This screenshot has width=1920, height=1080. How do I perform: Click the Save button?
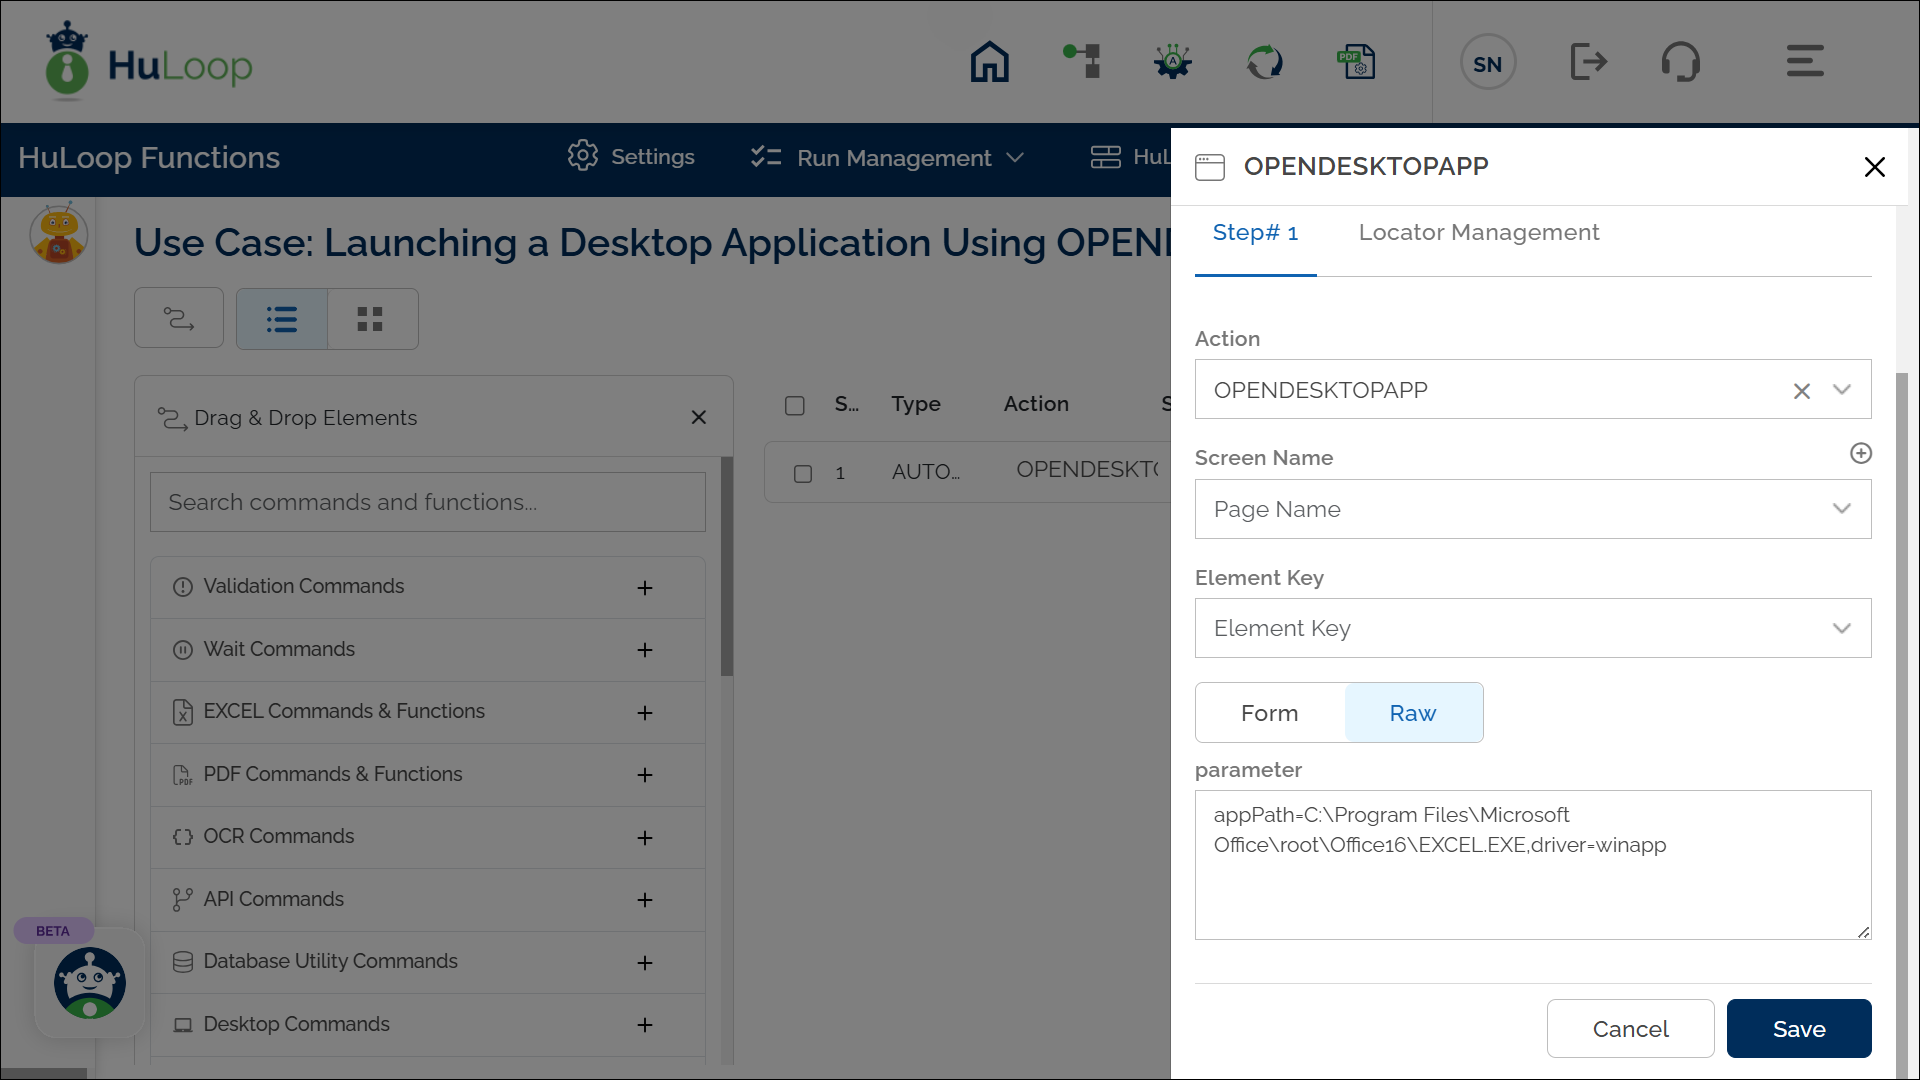tap(1798, 1029)
